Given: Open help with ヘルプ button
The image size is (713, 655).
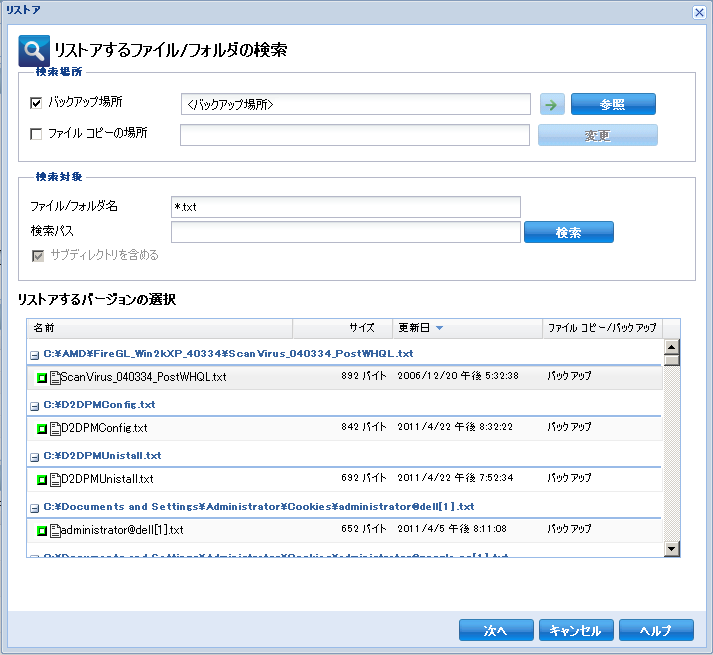Looking at the screenshot, I should [x=656, y=630].
